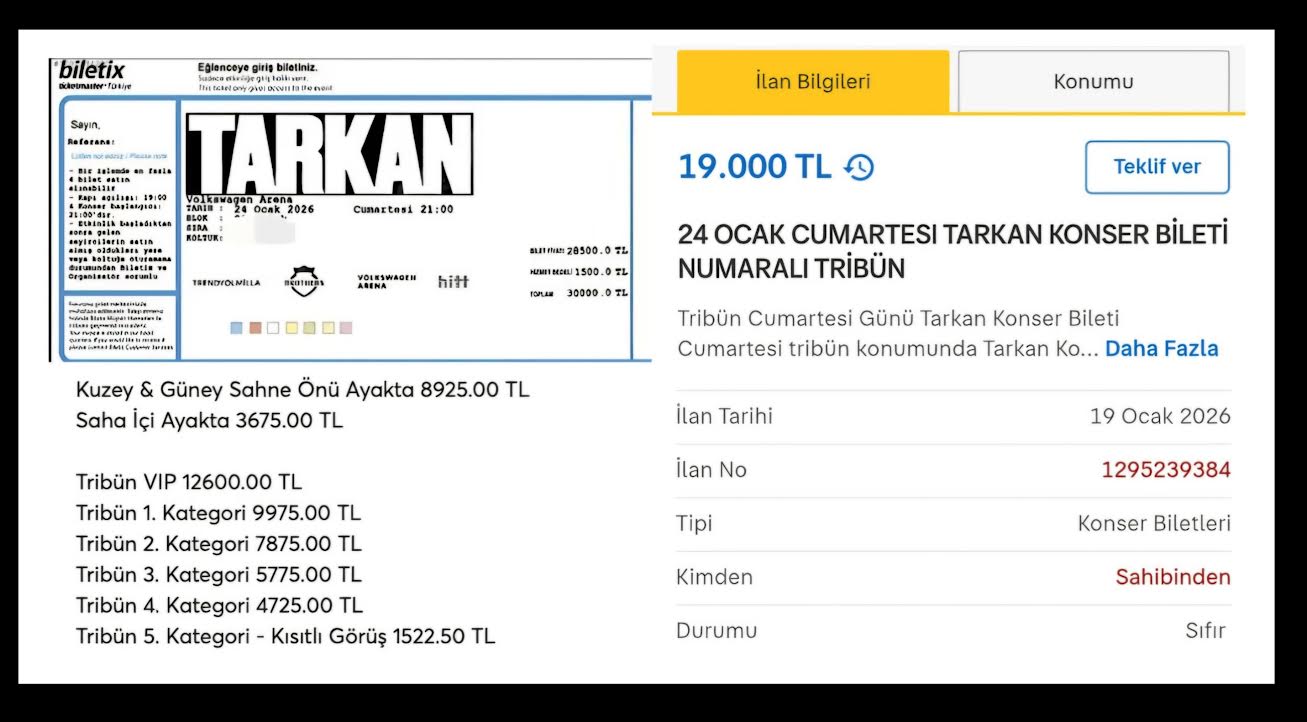
Task: Click the hitt sponsor logo
Action: pyautogui.click(x=452, y=282)
